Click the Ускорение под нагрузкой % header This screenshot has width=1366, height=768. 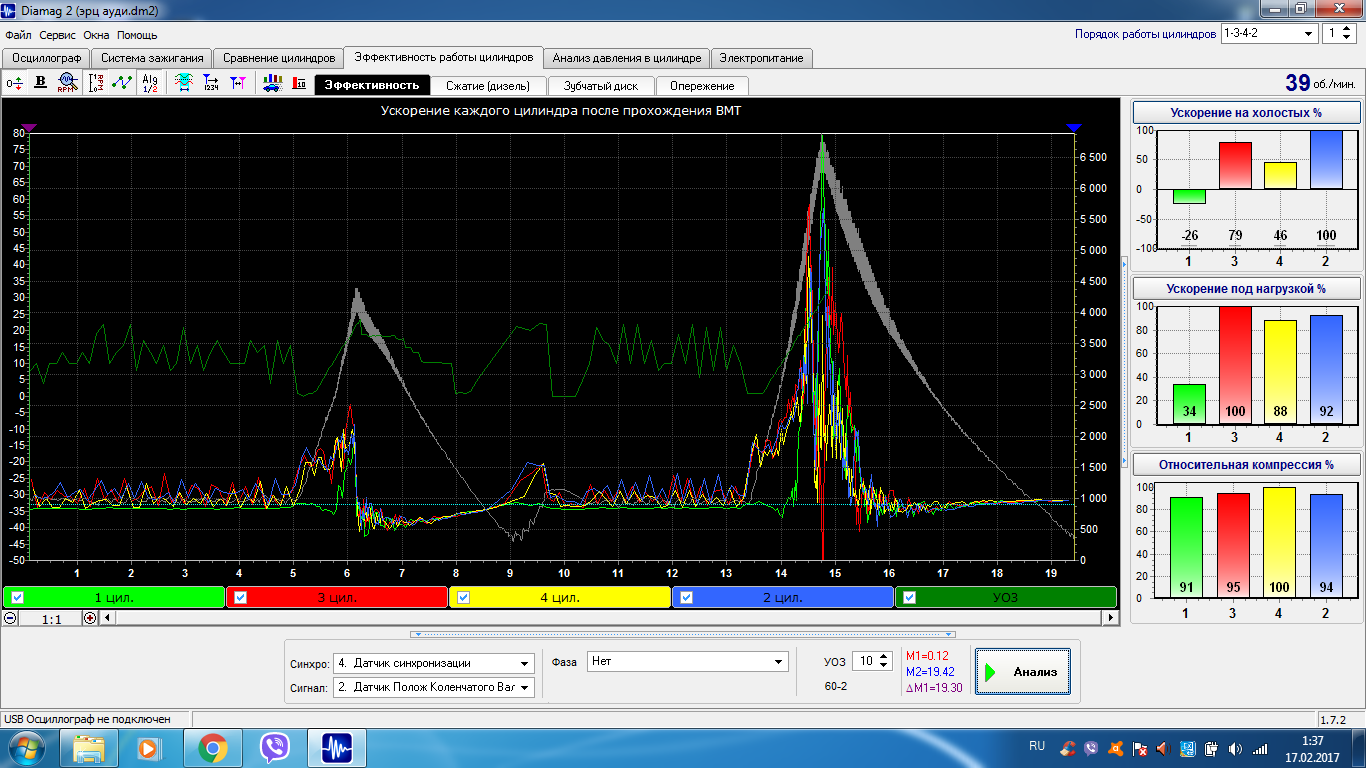1246,289
